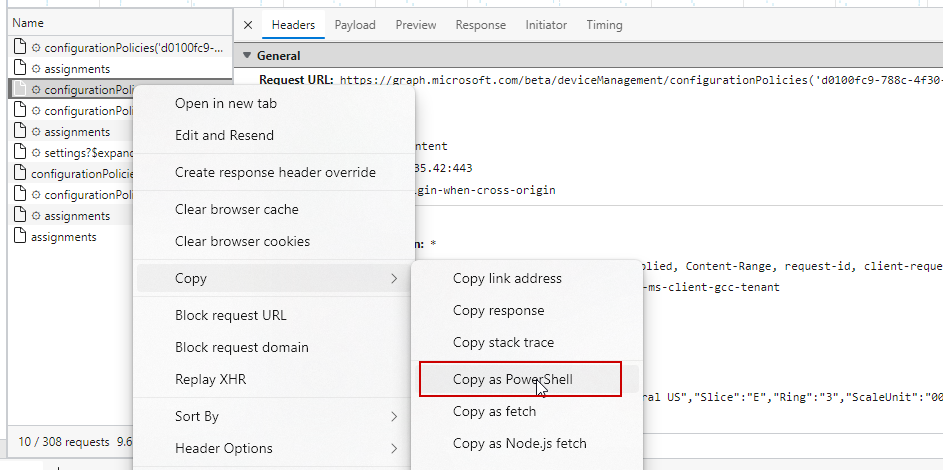943x470 pixels.
Task: Choose Clear browser cache
Action: coord(236,209)
